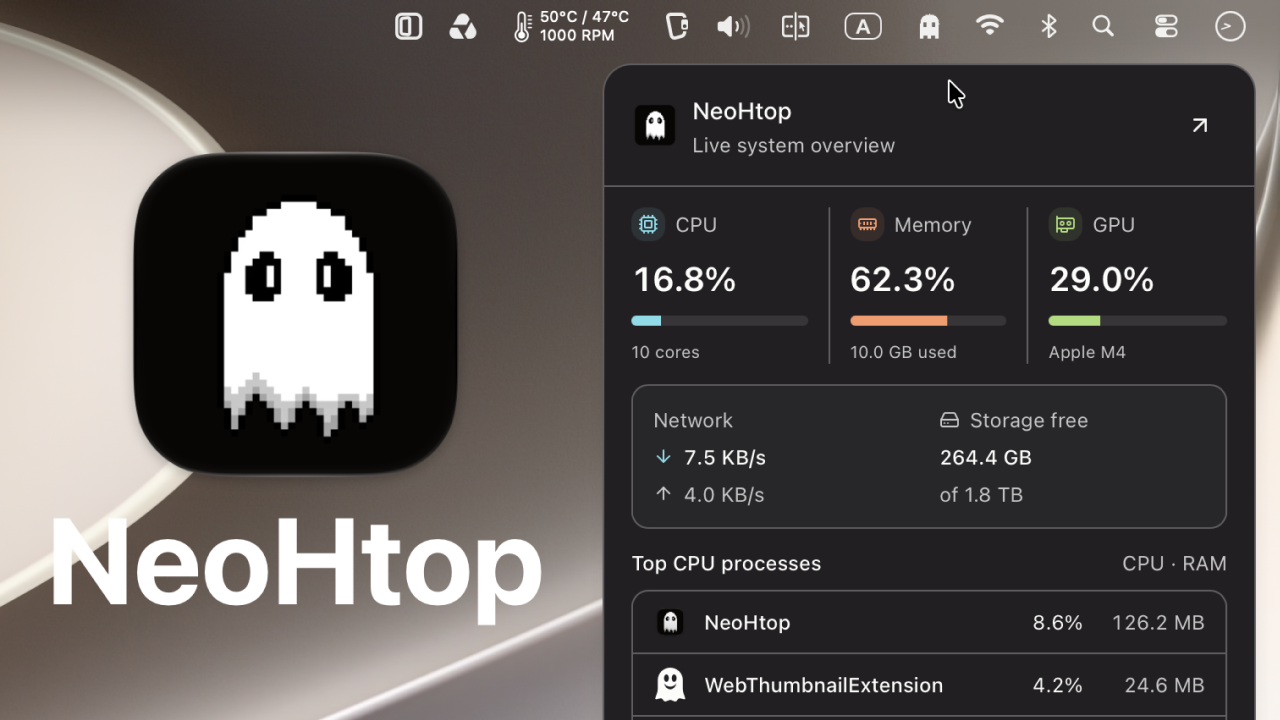Click the CPU usage progress bar
The height and width of the screenshot is (720, 1280).
point(720,321)
